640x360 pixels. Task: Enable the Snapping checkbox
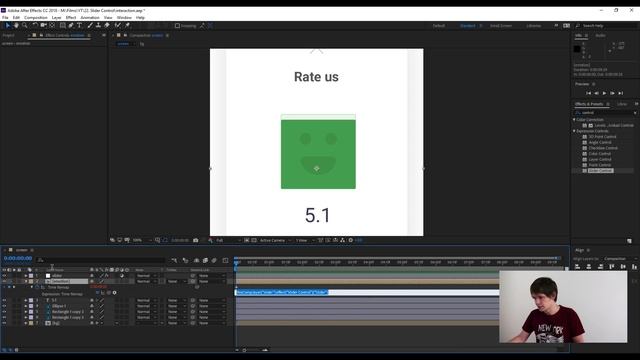click(x=178, y=26)
